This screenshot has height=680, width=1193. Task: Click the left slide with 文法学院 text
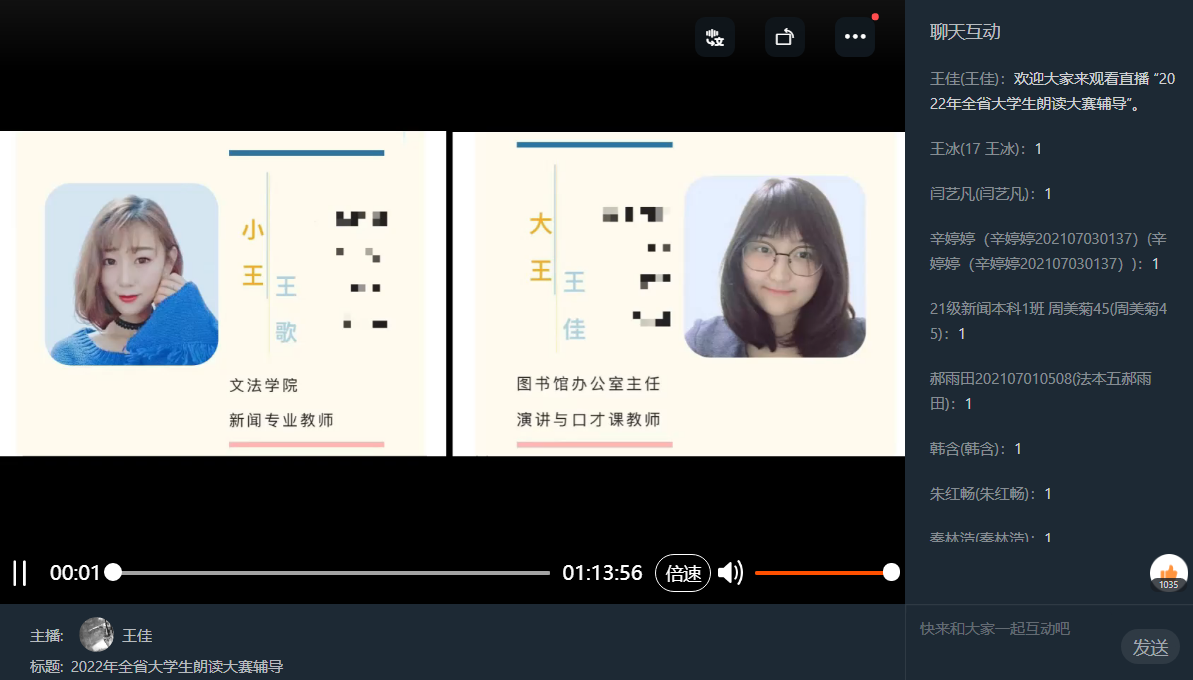(x=222, y=294)
